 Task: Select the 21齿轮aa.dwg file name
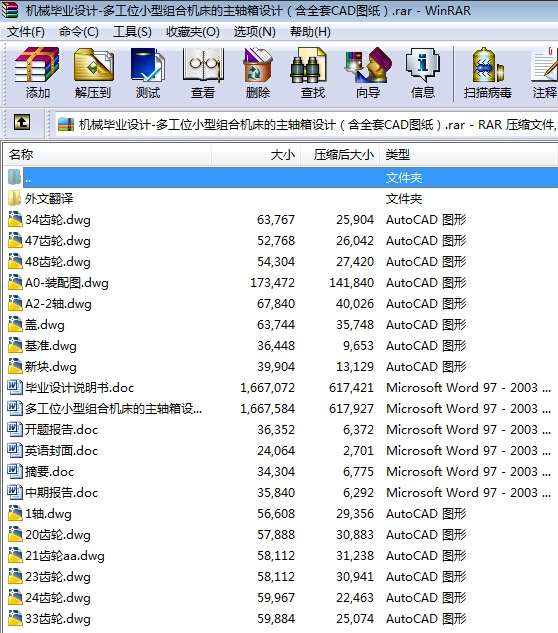tap(65, 555)
